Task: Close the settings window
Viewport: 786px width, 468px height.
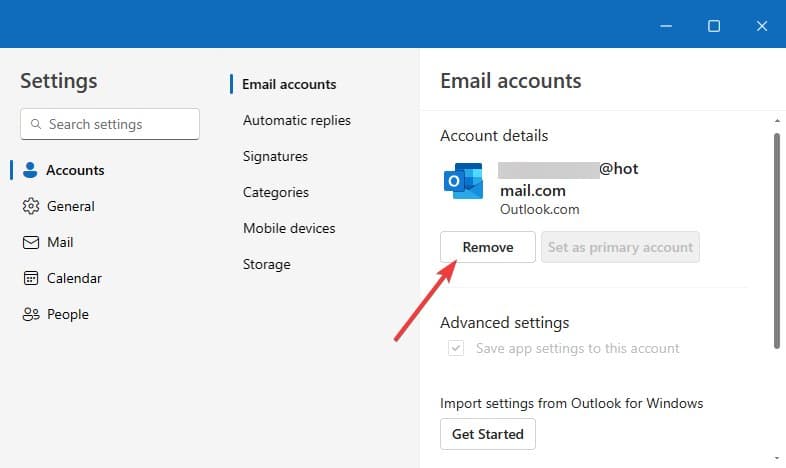Action: (761, 26)
